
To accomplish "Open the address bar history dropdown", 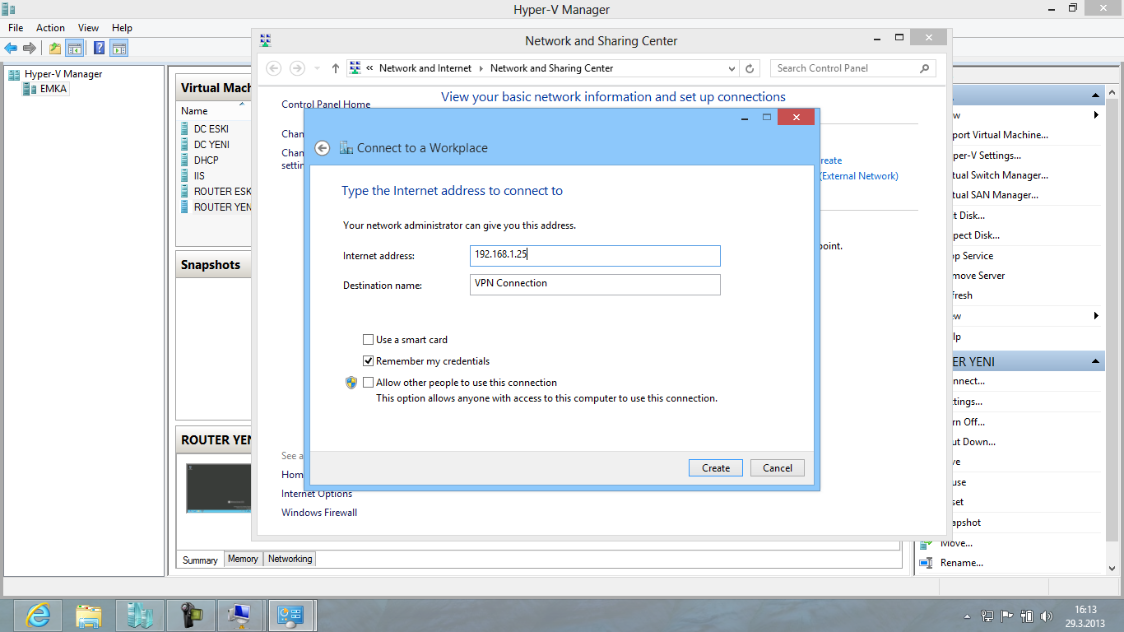I will coord(731,69).
